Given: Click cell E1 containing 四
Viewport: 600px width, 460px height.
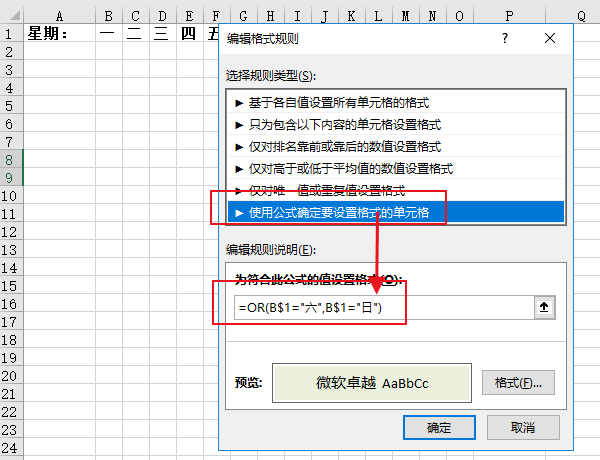Looking at the screenshot, I should 189,34.
